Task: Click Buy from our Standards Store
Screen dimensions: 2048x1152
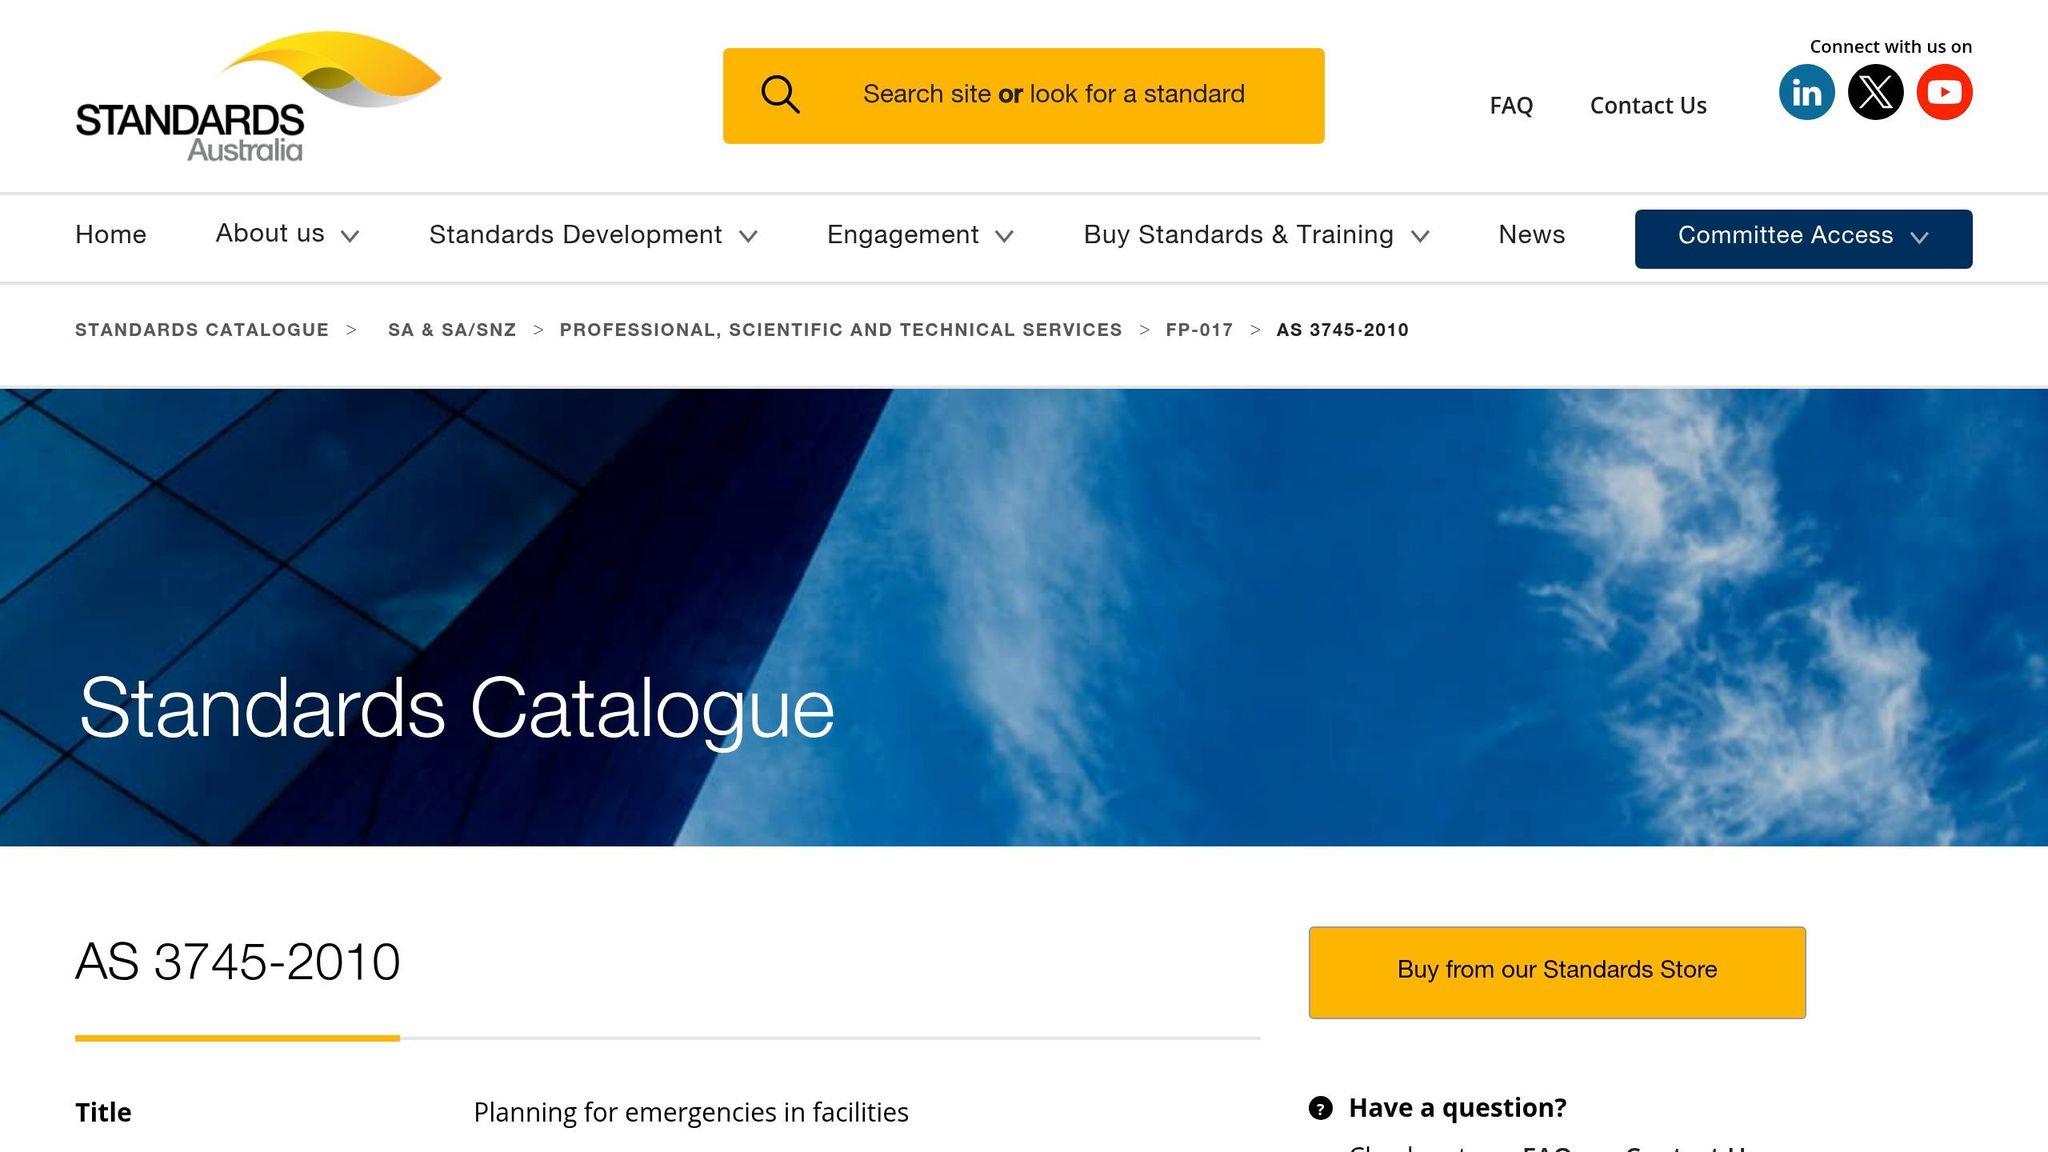Action: (1556, 971)
